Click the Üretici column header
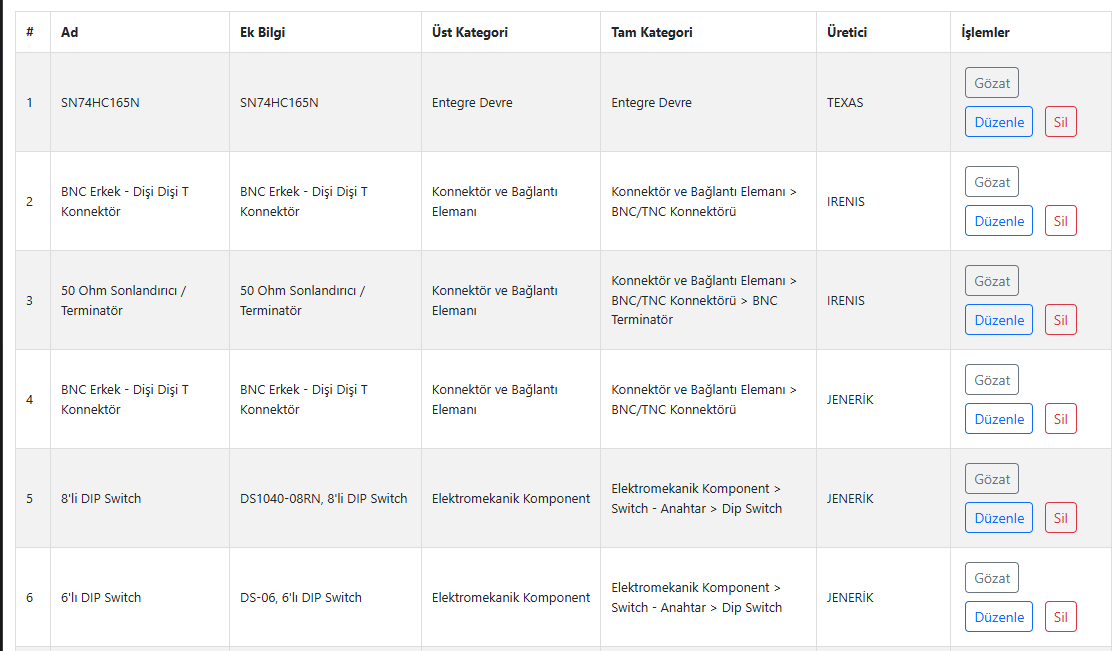Screen dimensions: 1117x651 [846, 32]
